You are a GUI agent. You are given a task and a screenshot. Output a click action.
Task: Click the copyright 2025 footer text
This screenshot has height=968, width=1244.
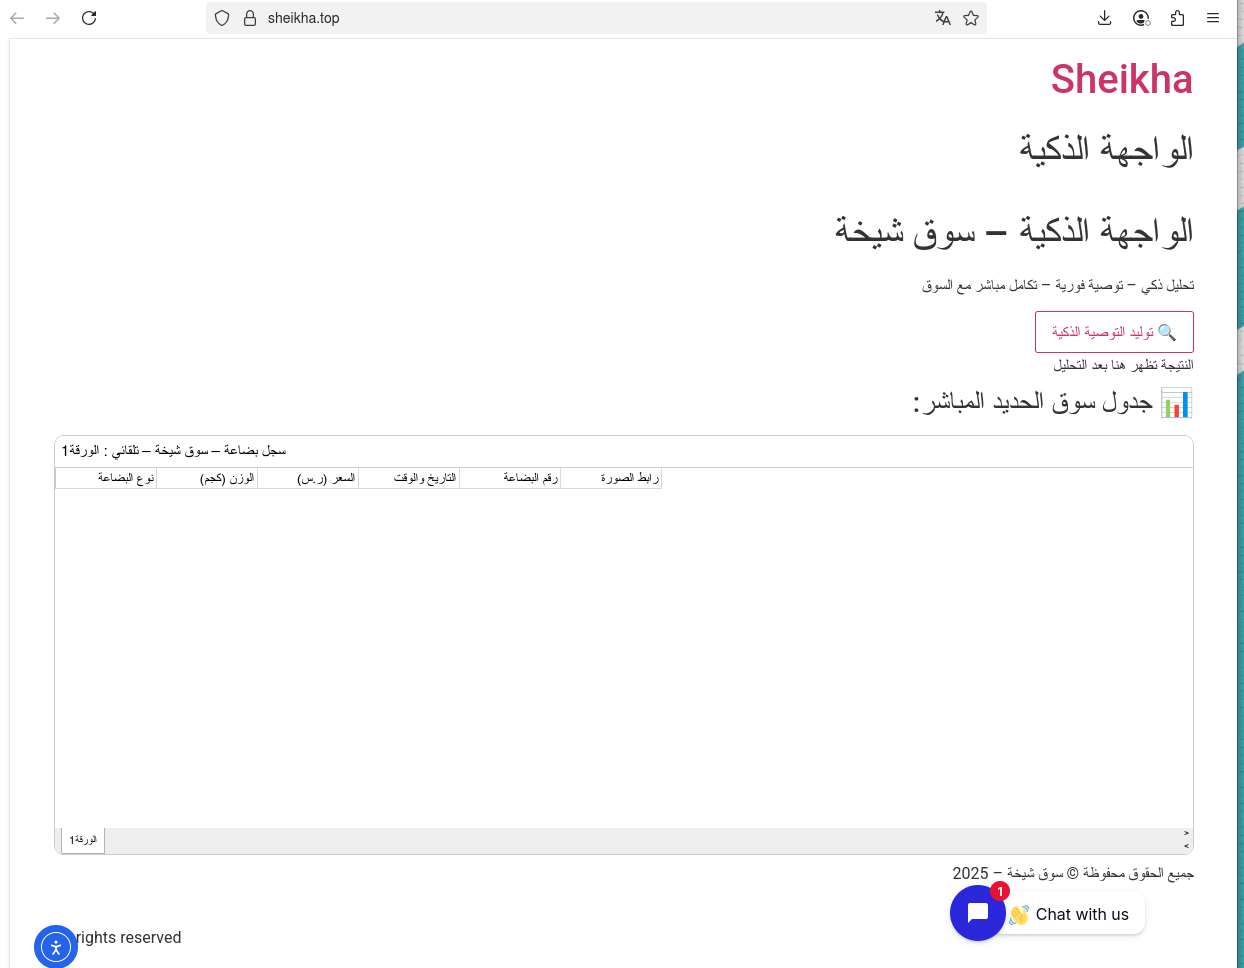tap(1073, 874)
